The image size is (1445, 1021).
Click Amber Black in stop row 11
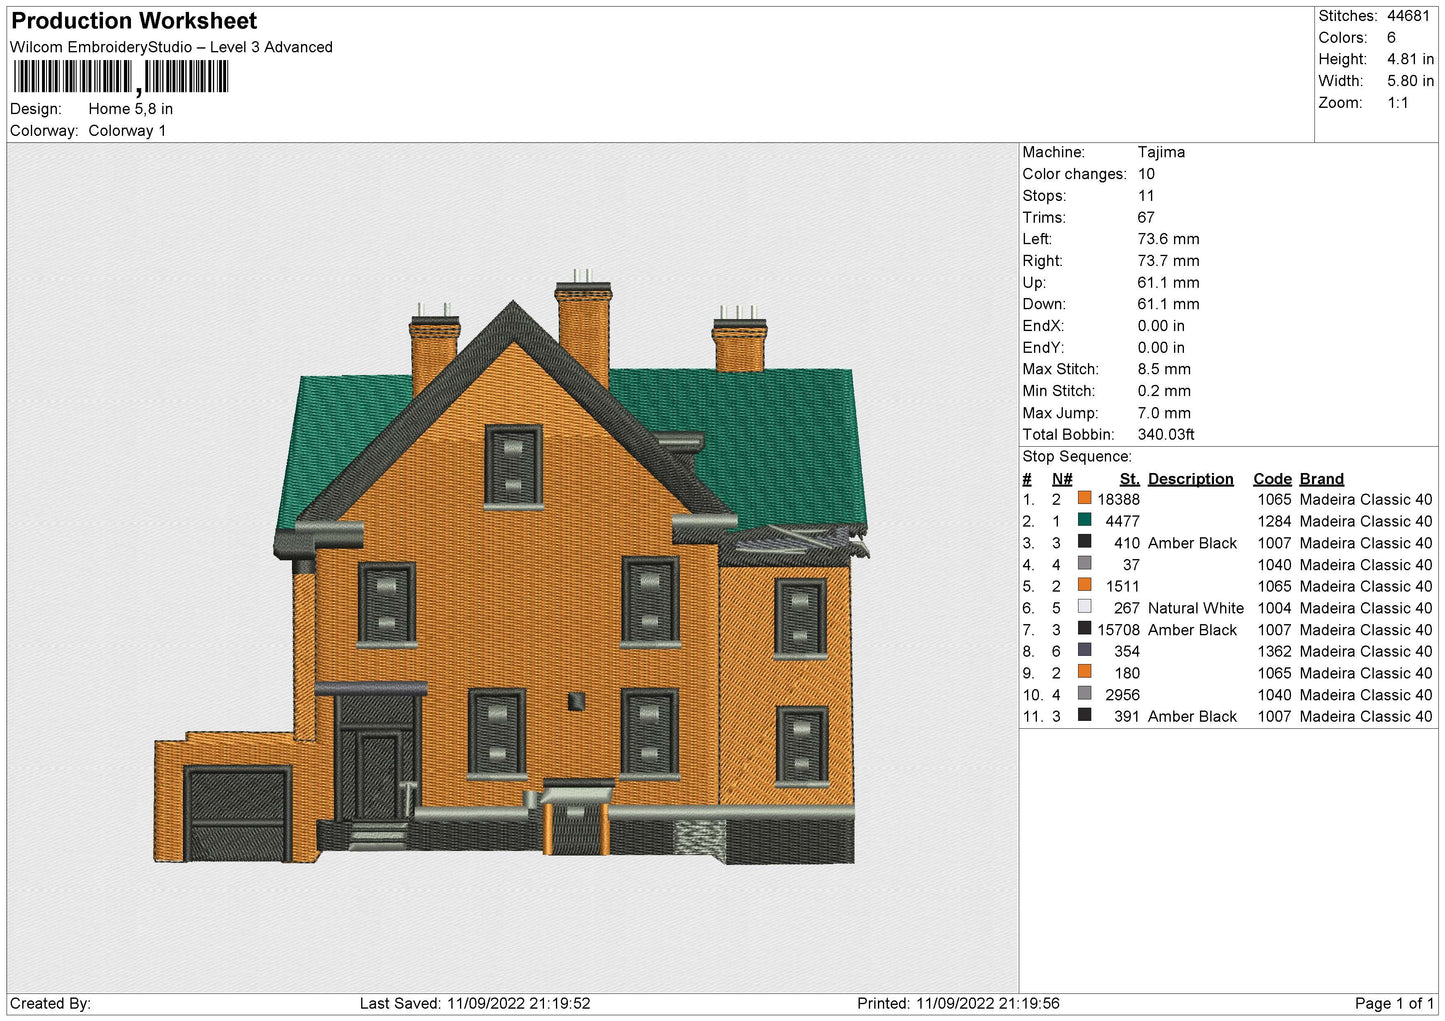(1192, 716)
